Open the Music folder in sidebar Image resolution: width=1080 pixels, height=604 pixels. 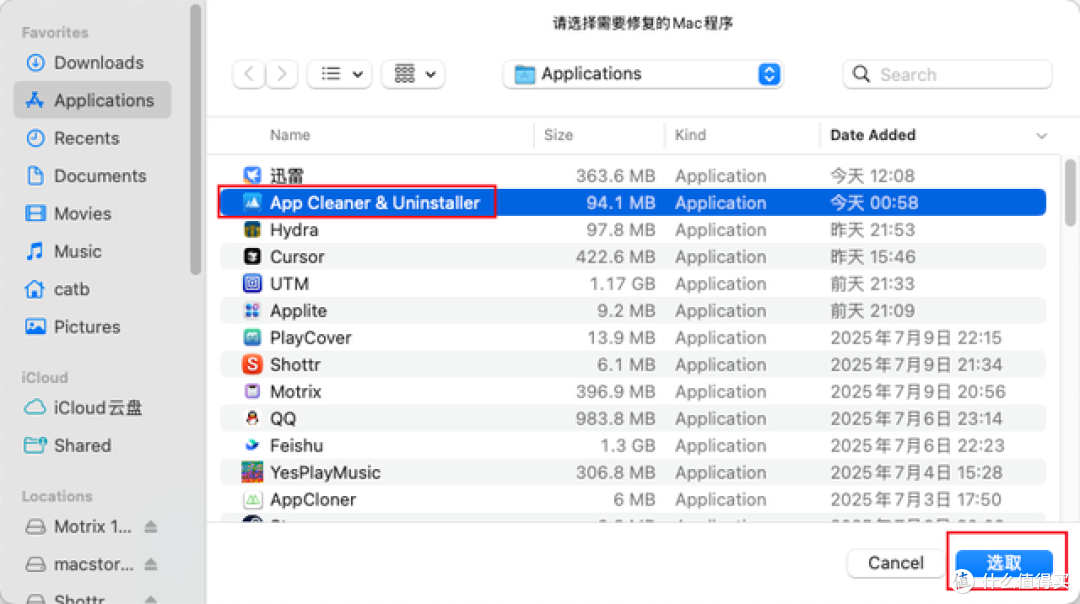(63, 251)
